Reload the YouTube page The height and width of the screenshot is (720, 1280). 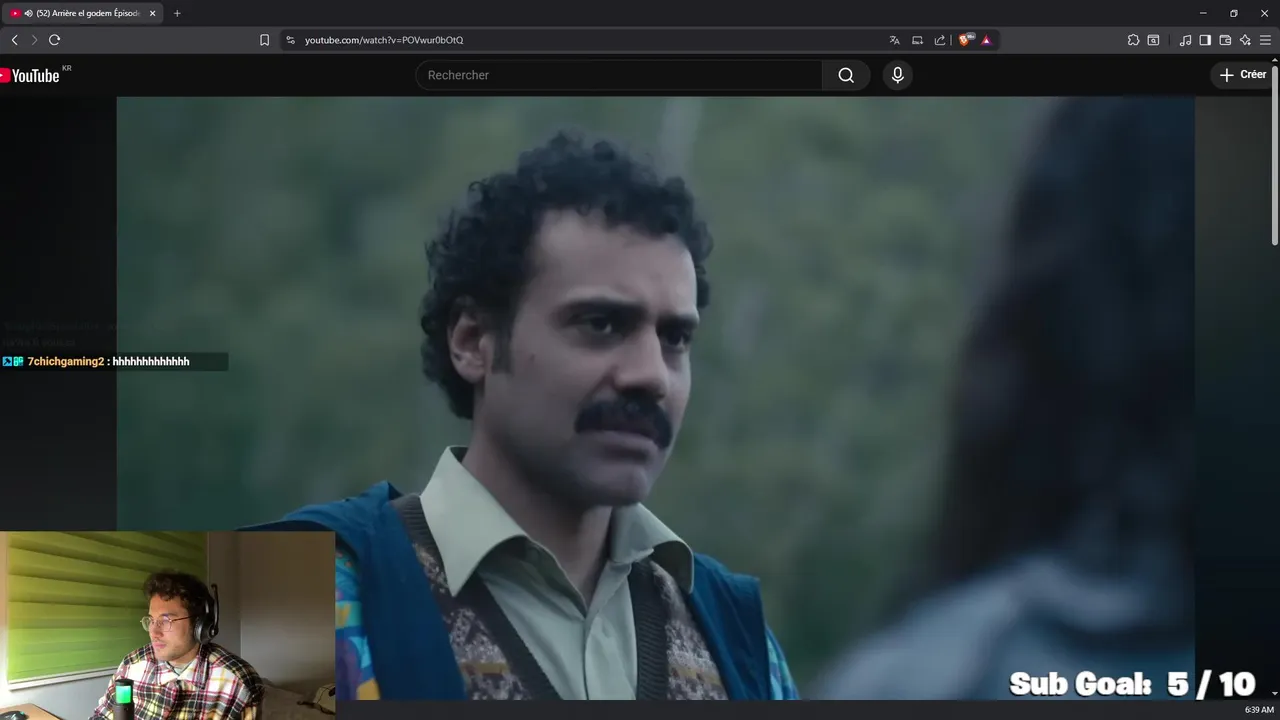pyautogui.click(x=54, y=40)
